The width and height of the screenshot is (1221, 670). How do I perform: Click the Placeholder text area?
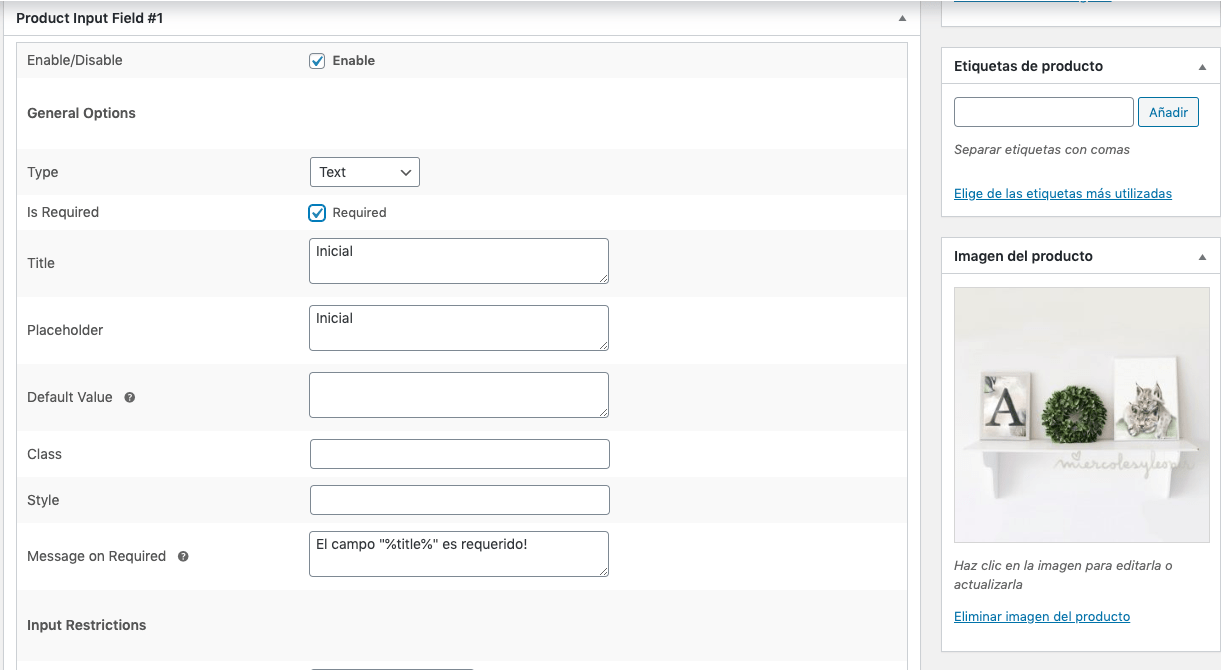coord(459,328)
